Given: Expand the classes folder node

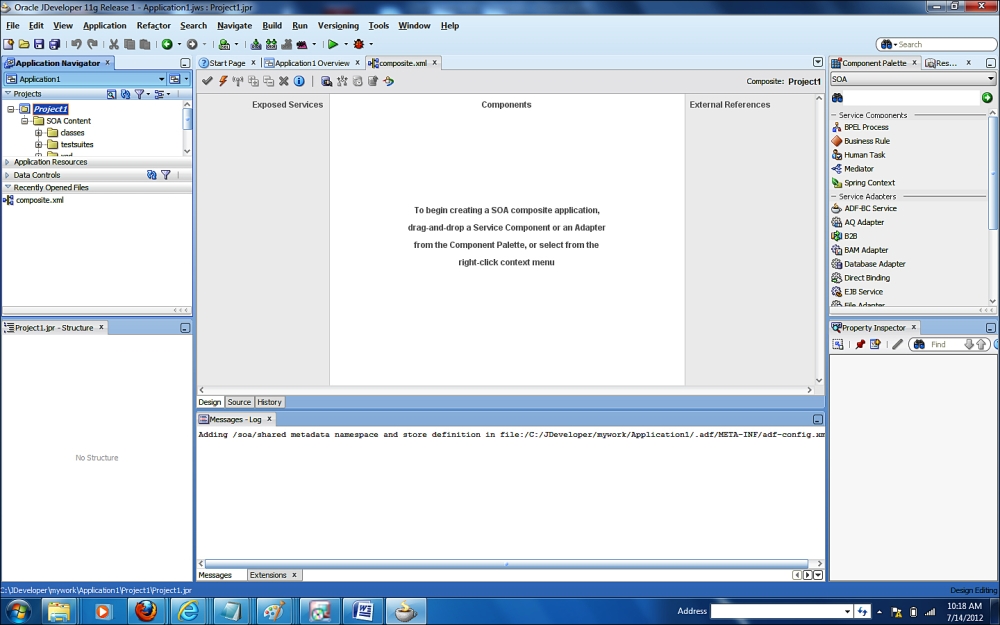Looking at the screenshot, I should [38, 133].
